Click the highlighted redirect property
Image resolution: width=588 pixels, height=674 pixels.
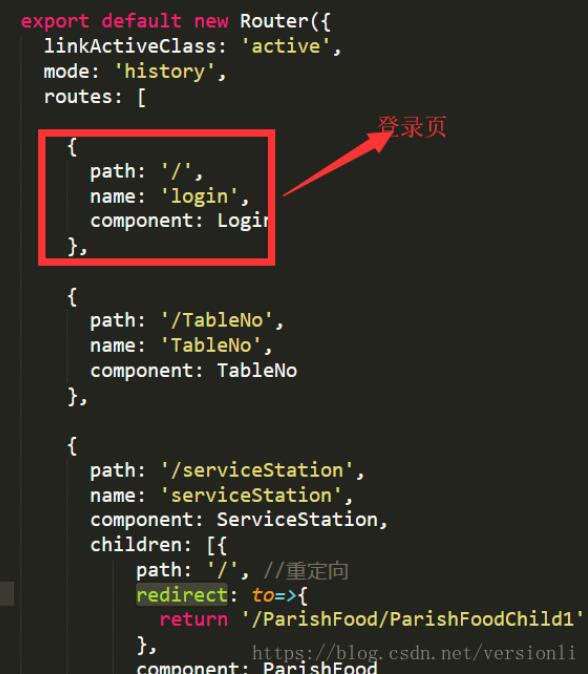pos(182,595)
